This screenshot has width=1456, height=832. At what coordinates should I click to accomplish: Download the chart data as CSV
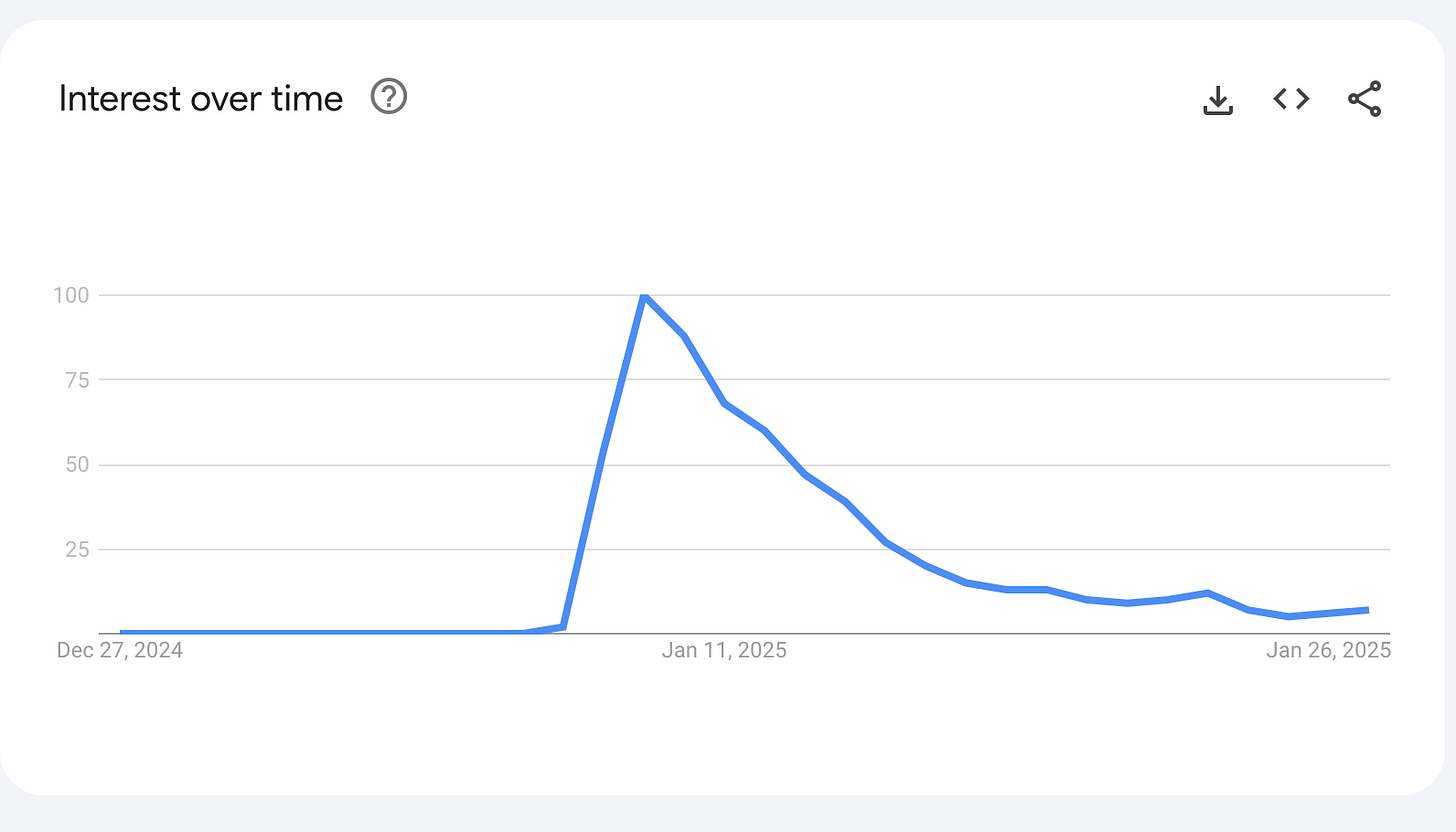[x=1217, y=99]
